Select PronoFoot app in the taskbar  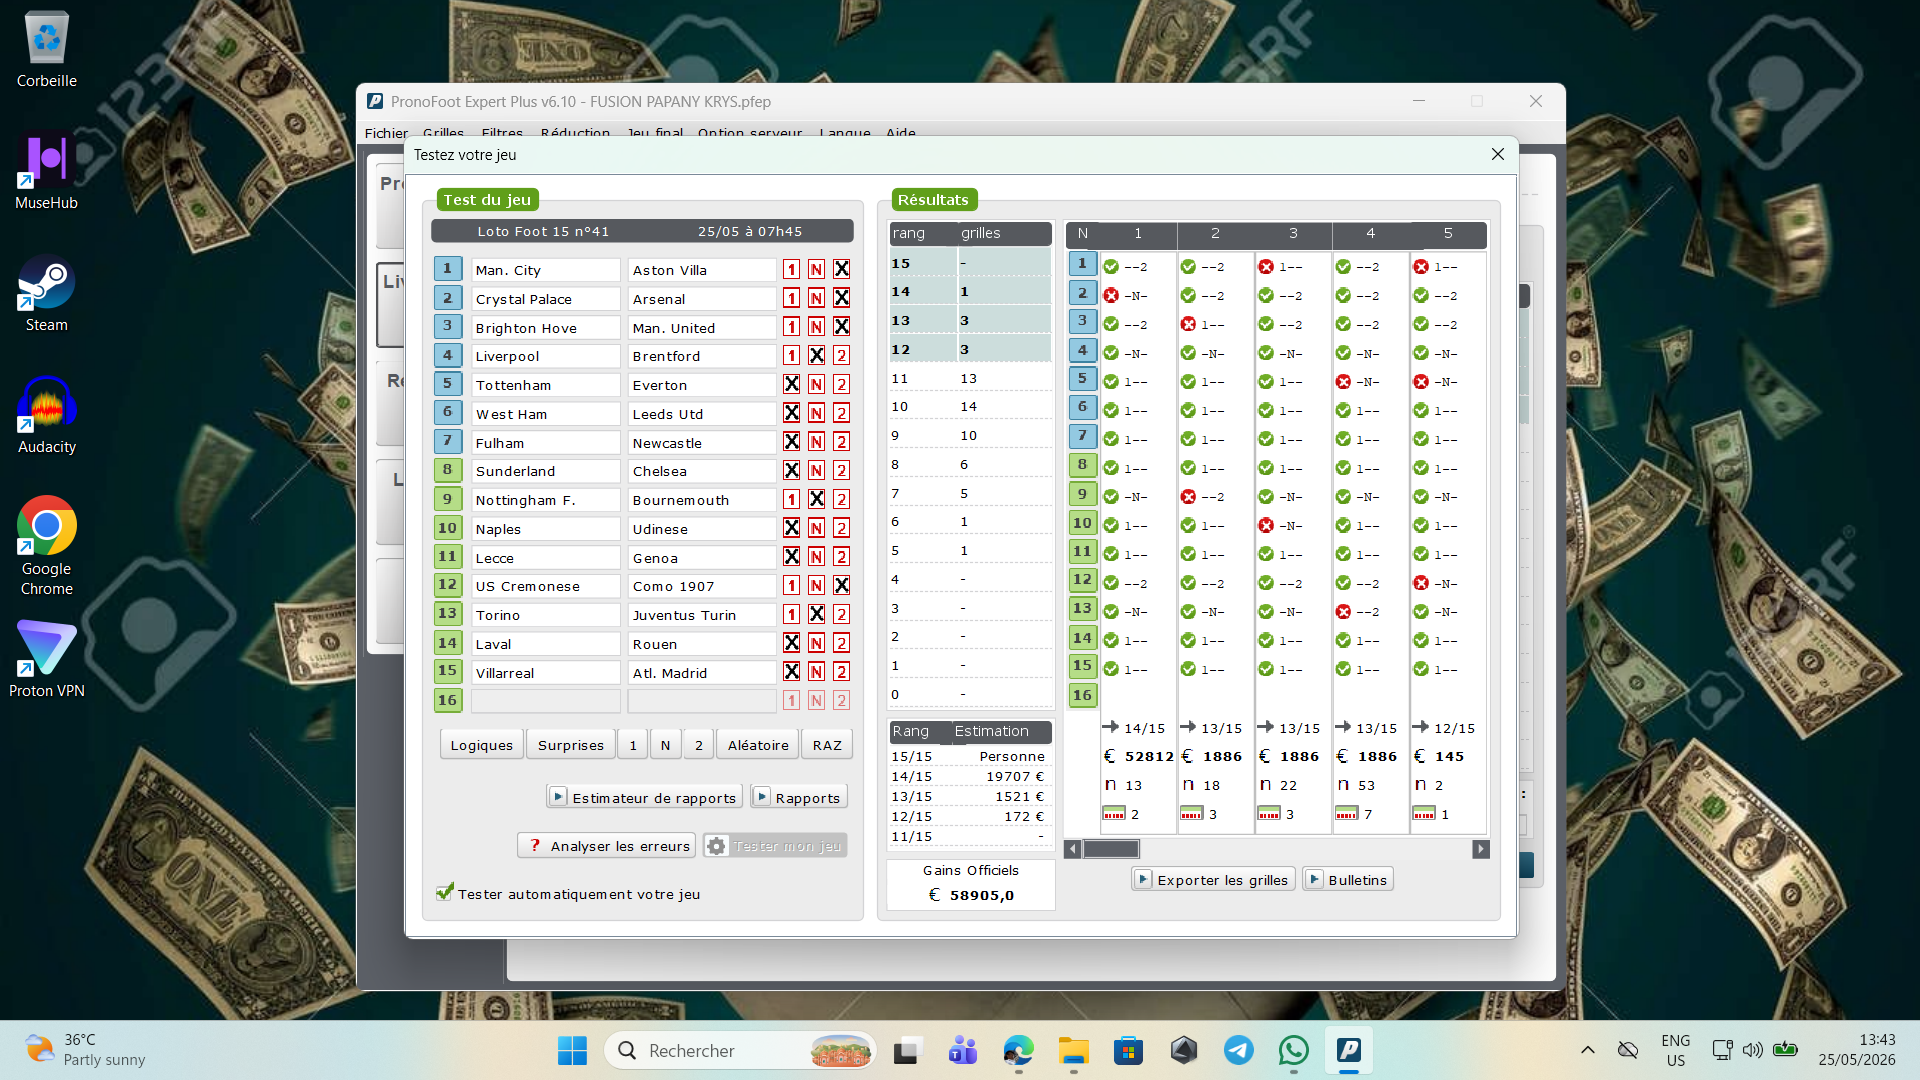pyautogui.click(x=1349, y=1051)
